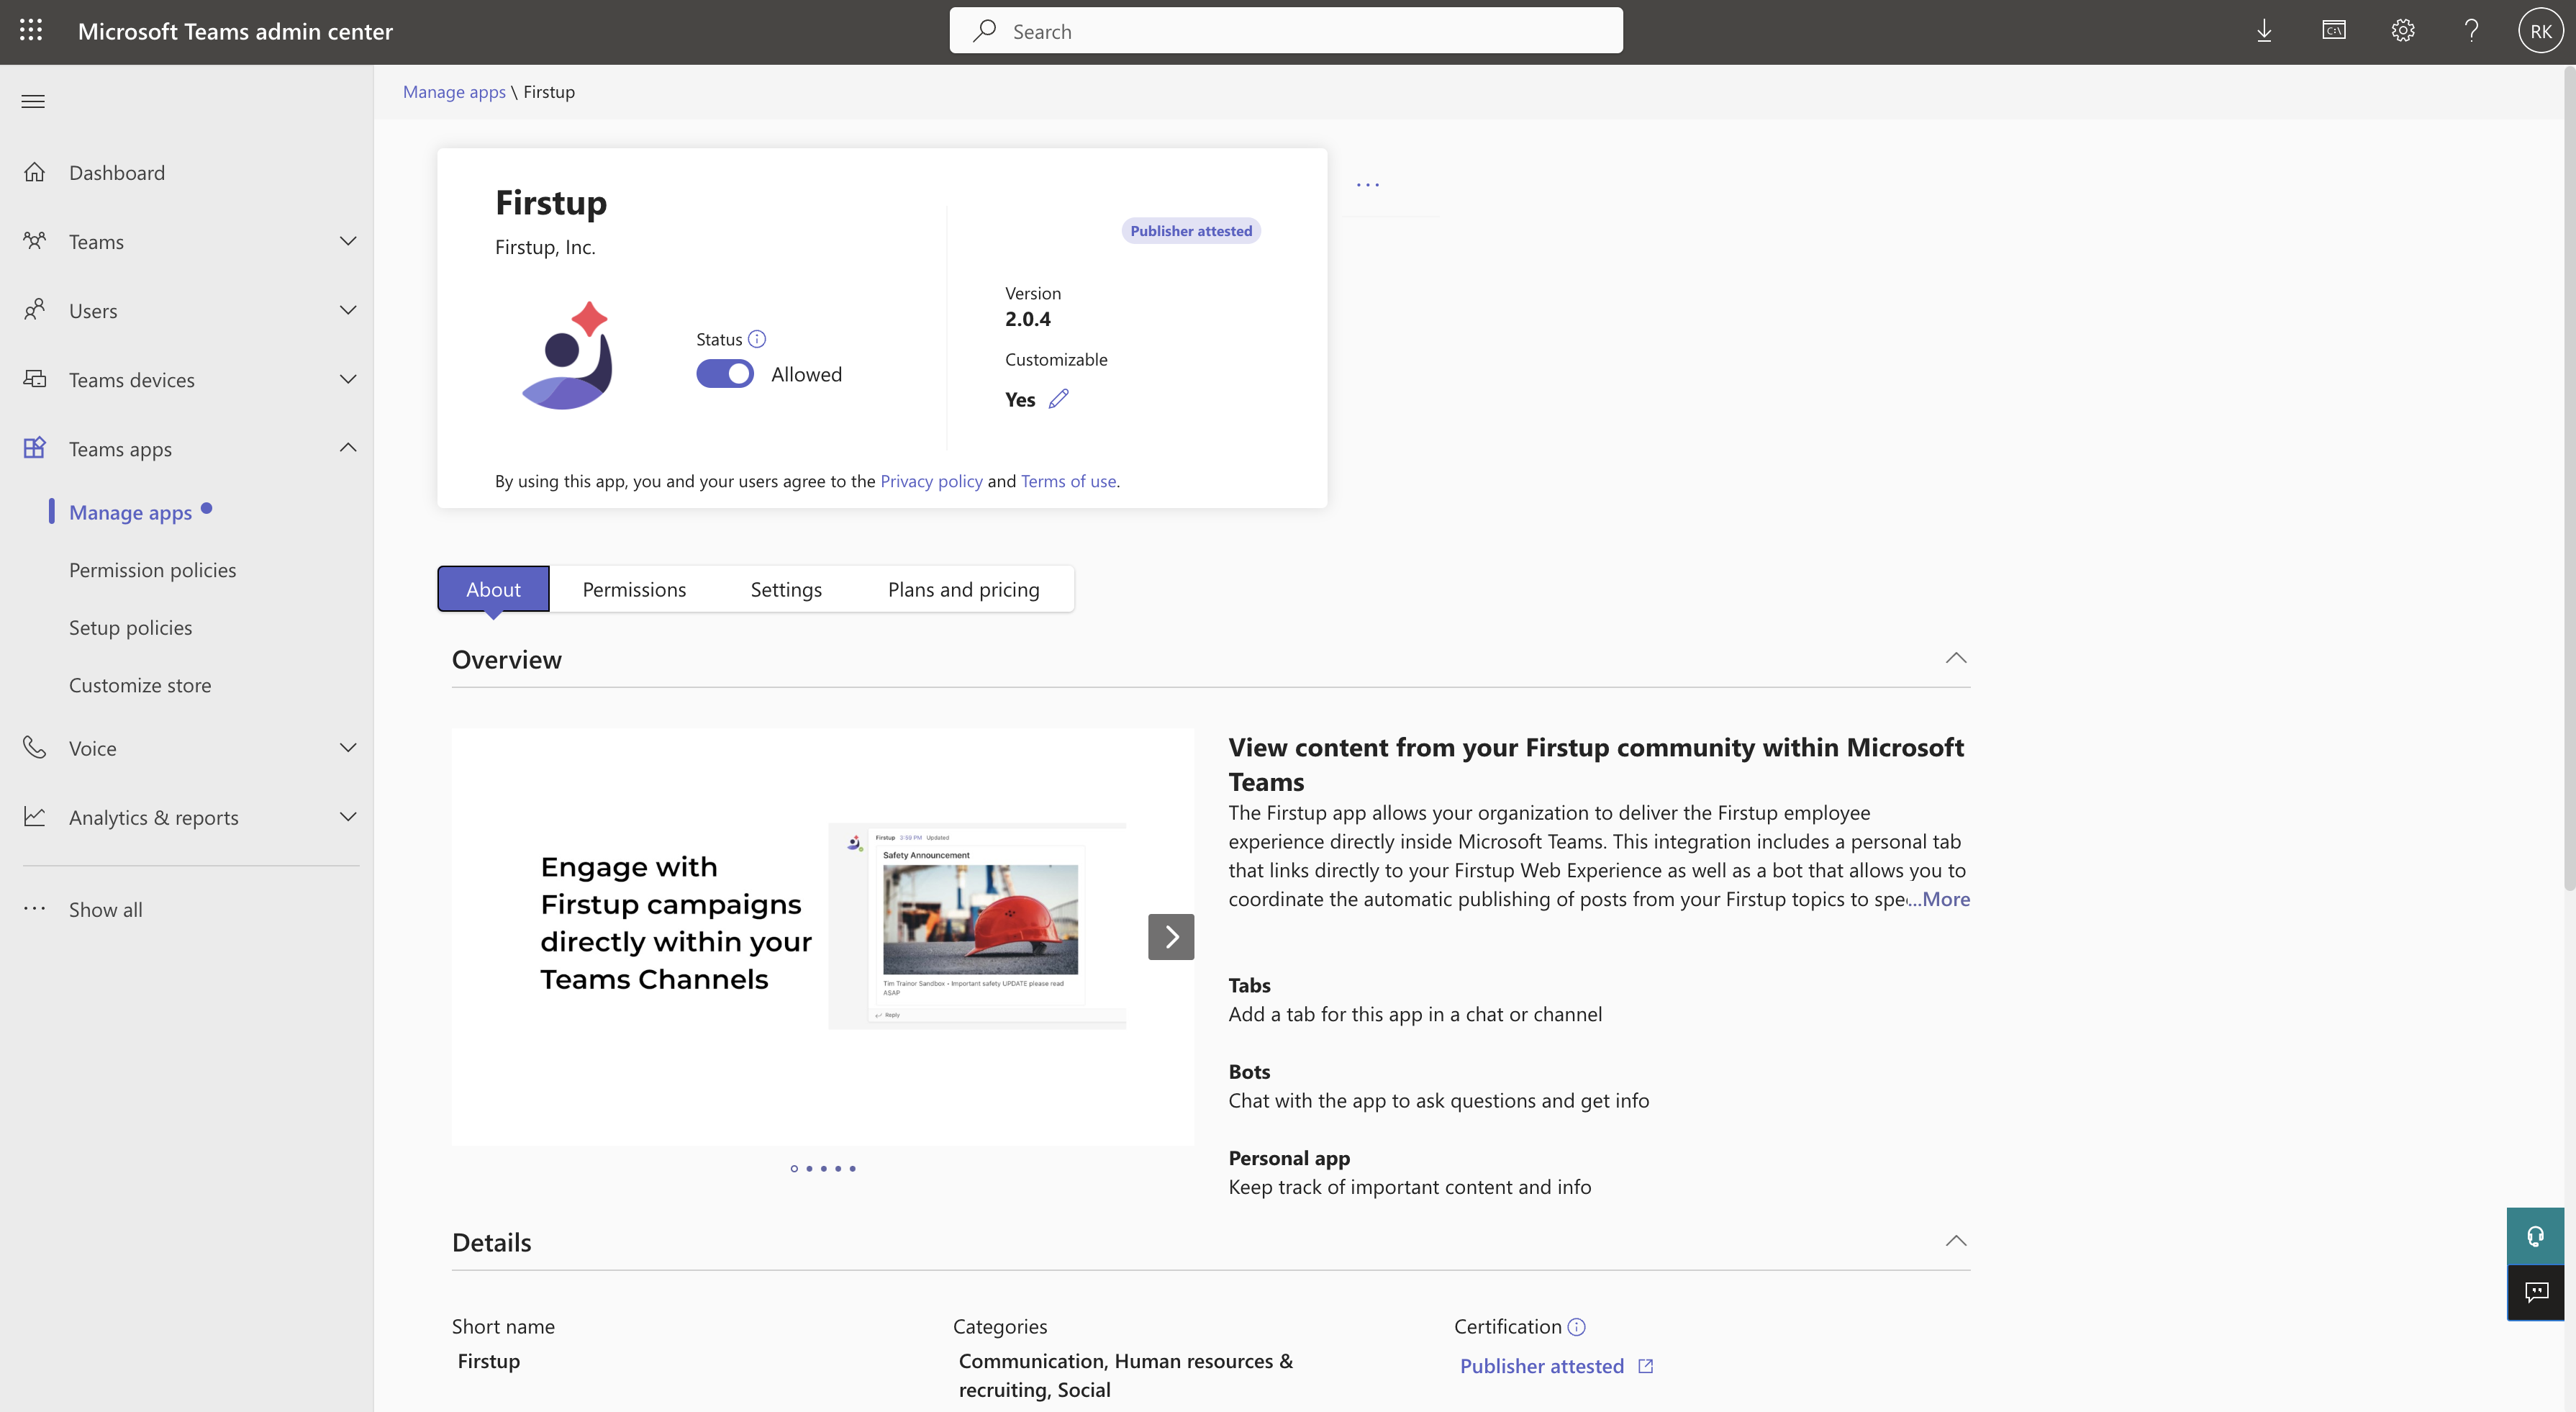Expand description with More link
2576x1412 pixels.
click(x=1945, y=899)
